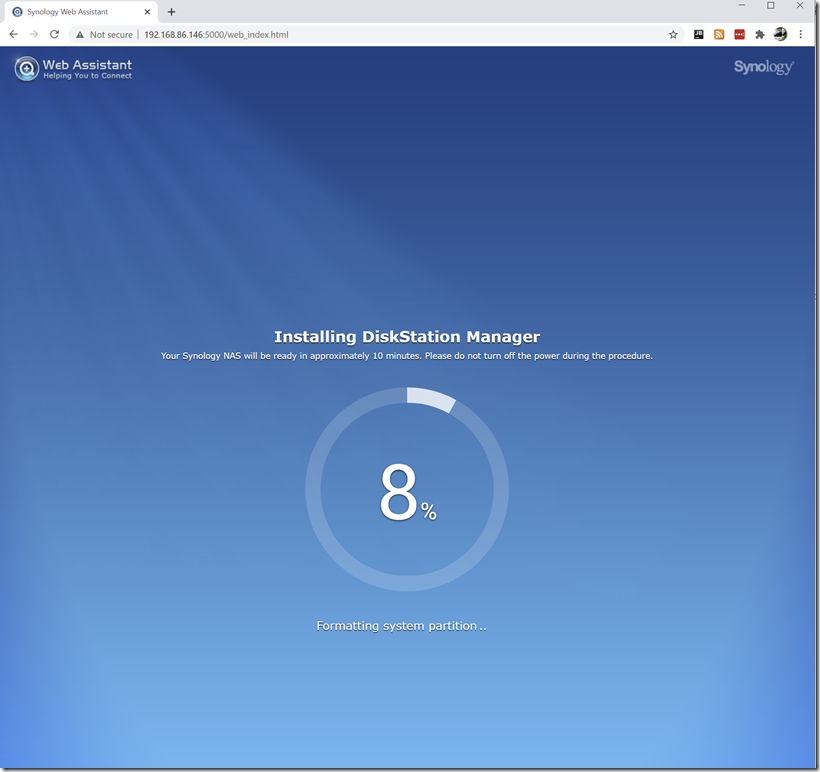The width and height of the screenshot is (820, 772).
Task: Close the Chrome window
Action: pos(800,5)
